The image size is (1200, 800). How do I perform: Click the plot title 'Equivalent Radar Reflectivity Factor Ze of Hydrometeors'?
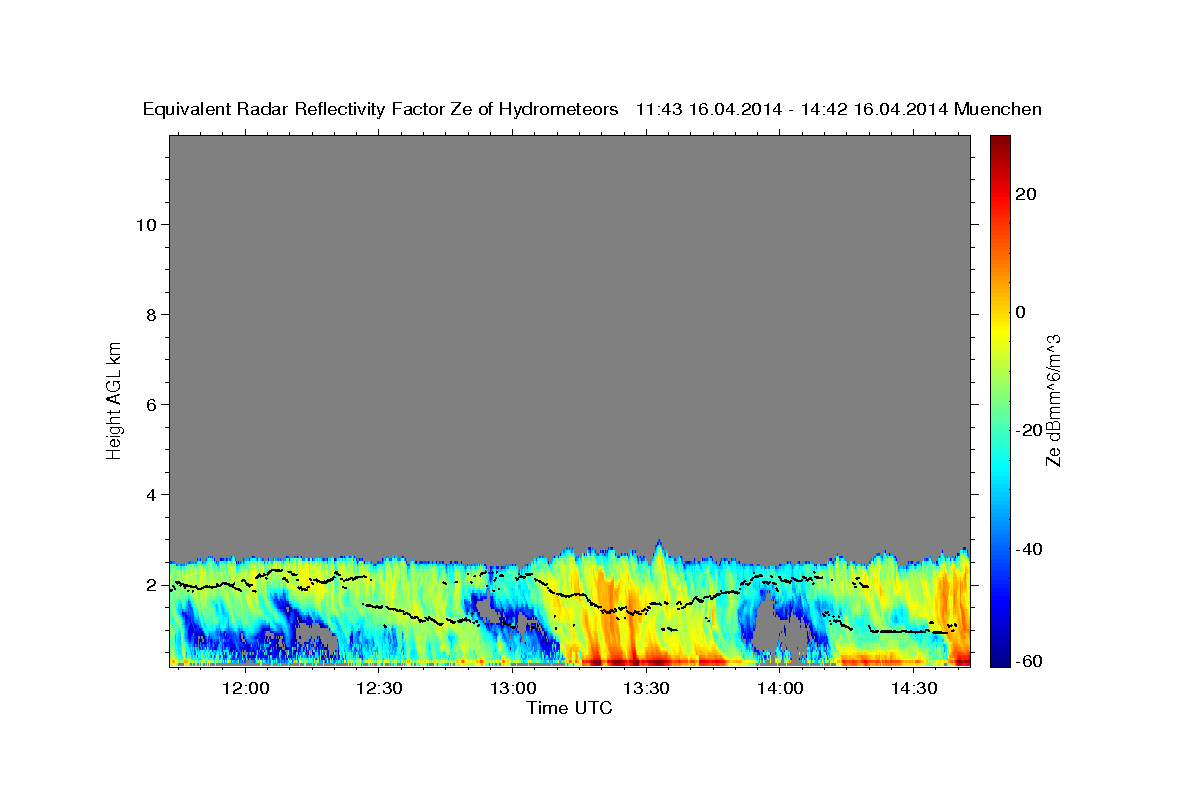click(x=380, y=110)
